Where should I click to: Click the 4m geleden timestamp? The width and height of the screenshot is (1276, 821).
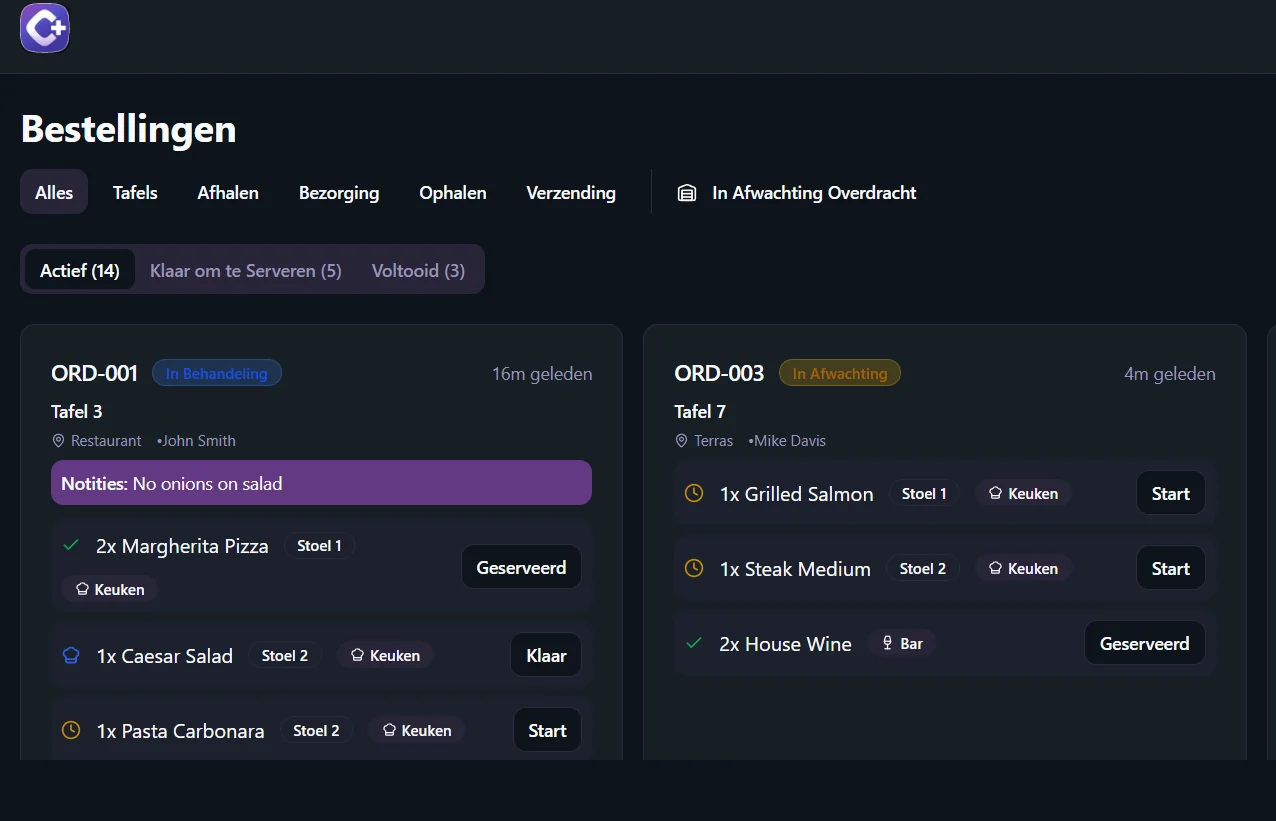click(1170, 374)
